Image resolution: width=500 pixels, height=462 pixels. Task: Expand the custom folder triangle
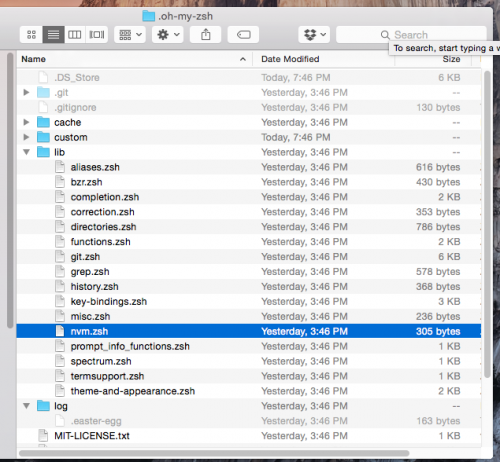(26, 137)
